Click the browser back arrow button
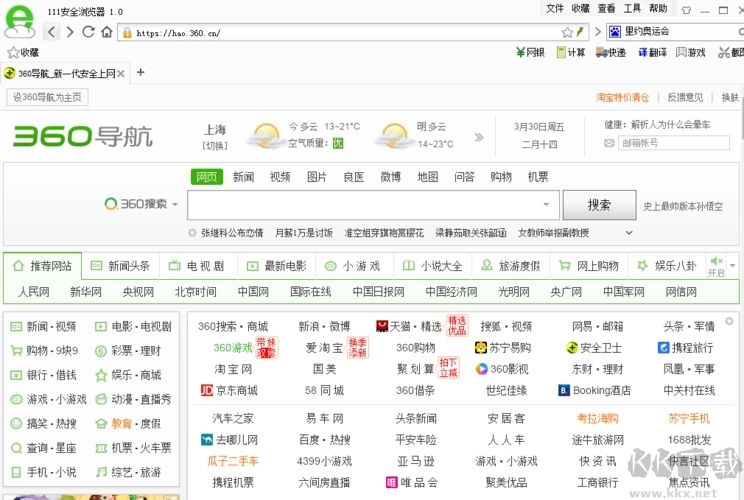This screenshot has height=500, width=744. [52, 32]
